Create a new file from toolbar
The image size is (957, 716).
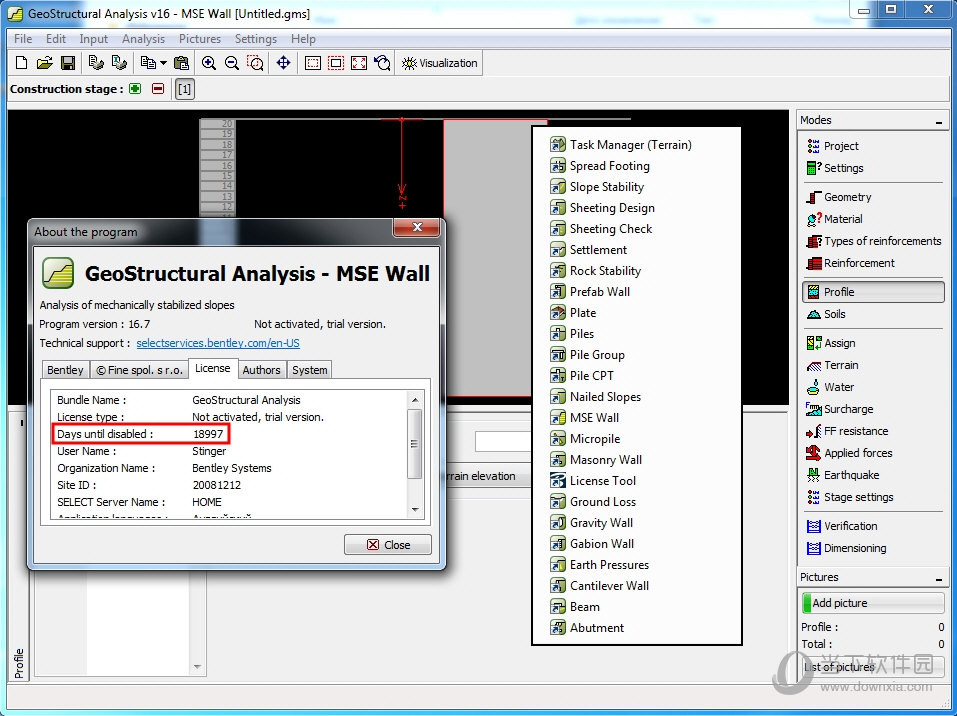point(21,63)
